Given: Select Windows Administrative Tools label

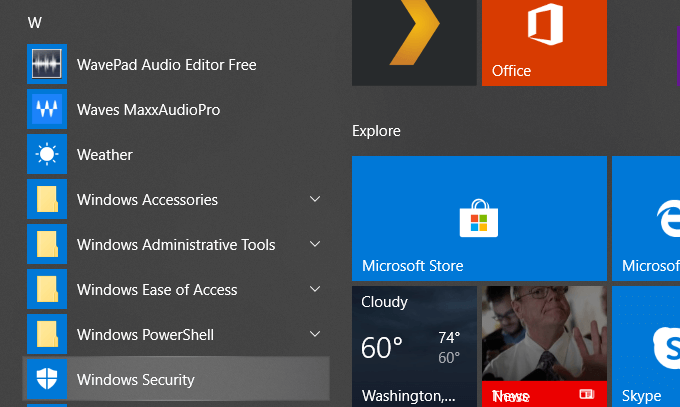Looking at the screenshot, I should [x=176, y=245].
